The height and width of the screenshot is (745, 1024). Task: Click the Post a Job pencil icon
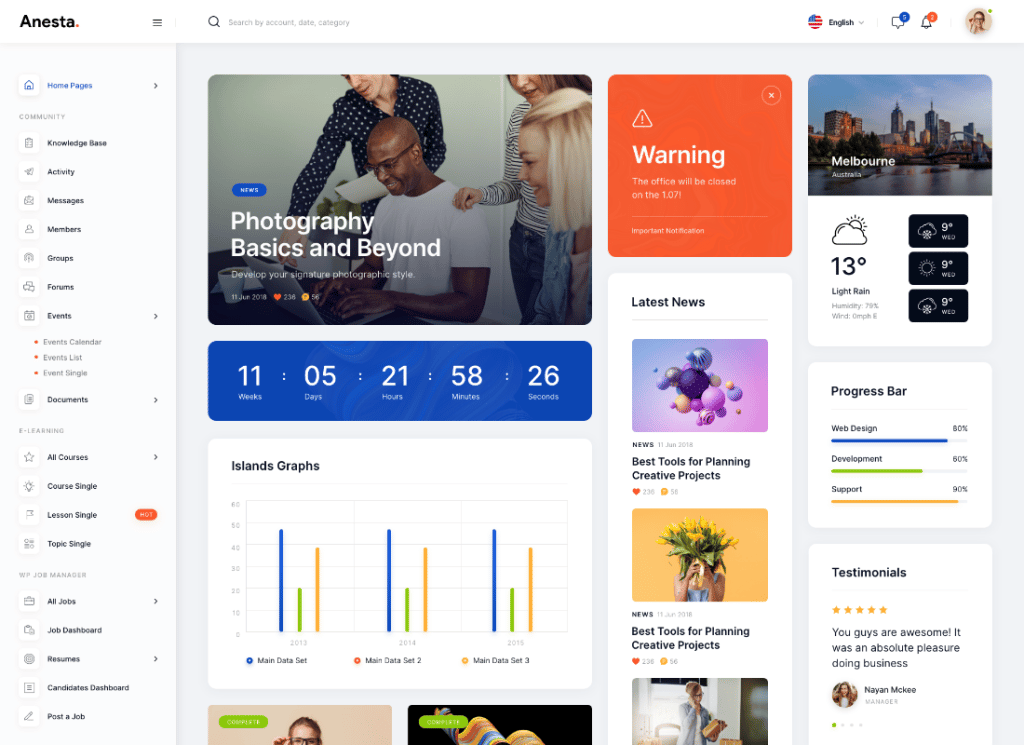pos(29,716)
